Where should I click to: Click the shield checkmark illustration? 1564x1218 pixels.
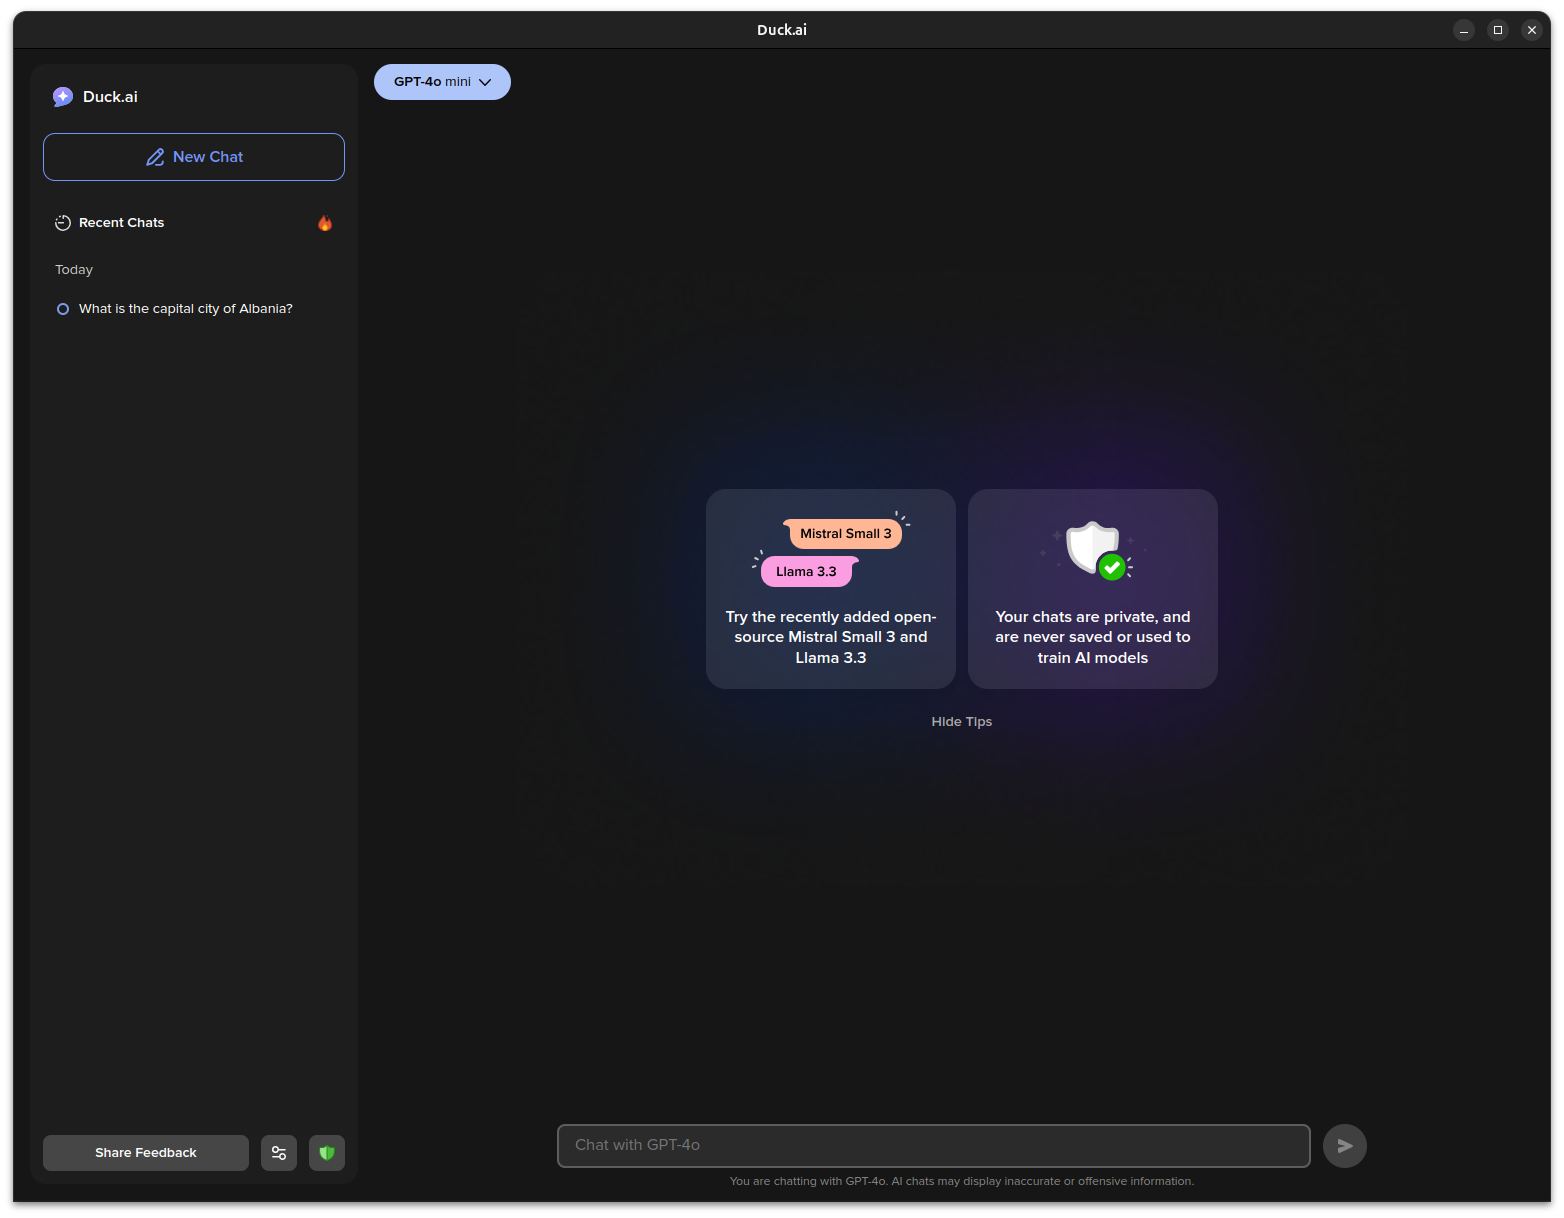(x=1092, y=548)
